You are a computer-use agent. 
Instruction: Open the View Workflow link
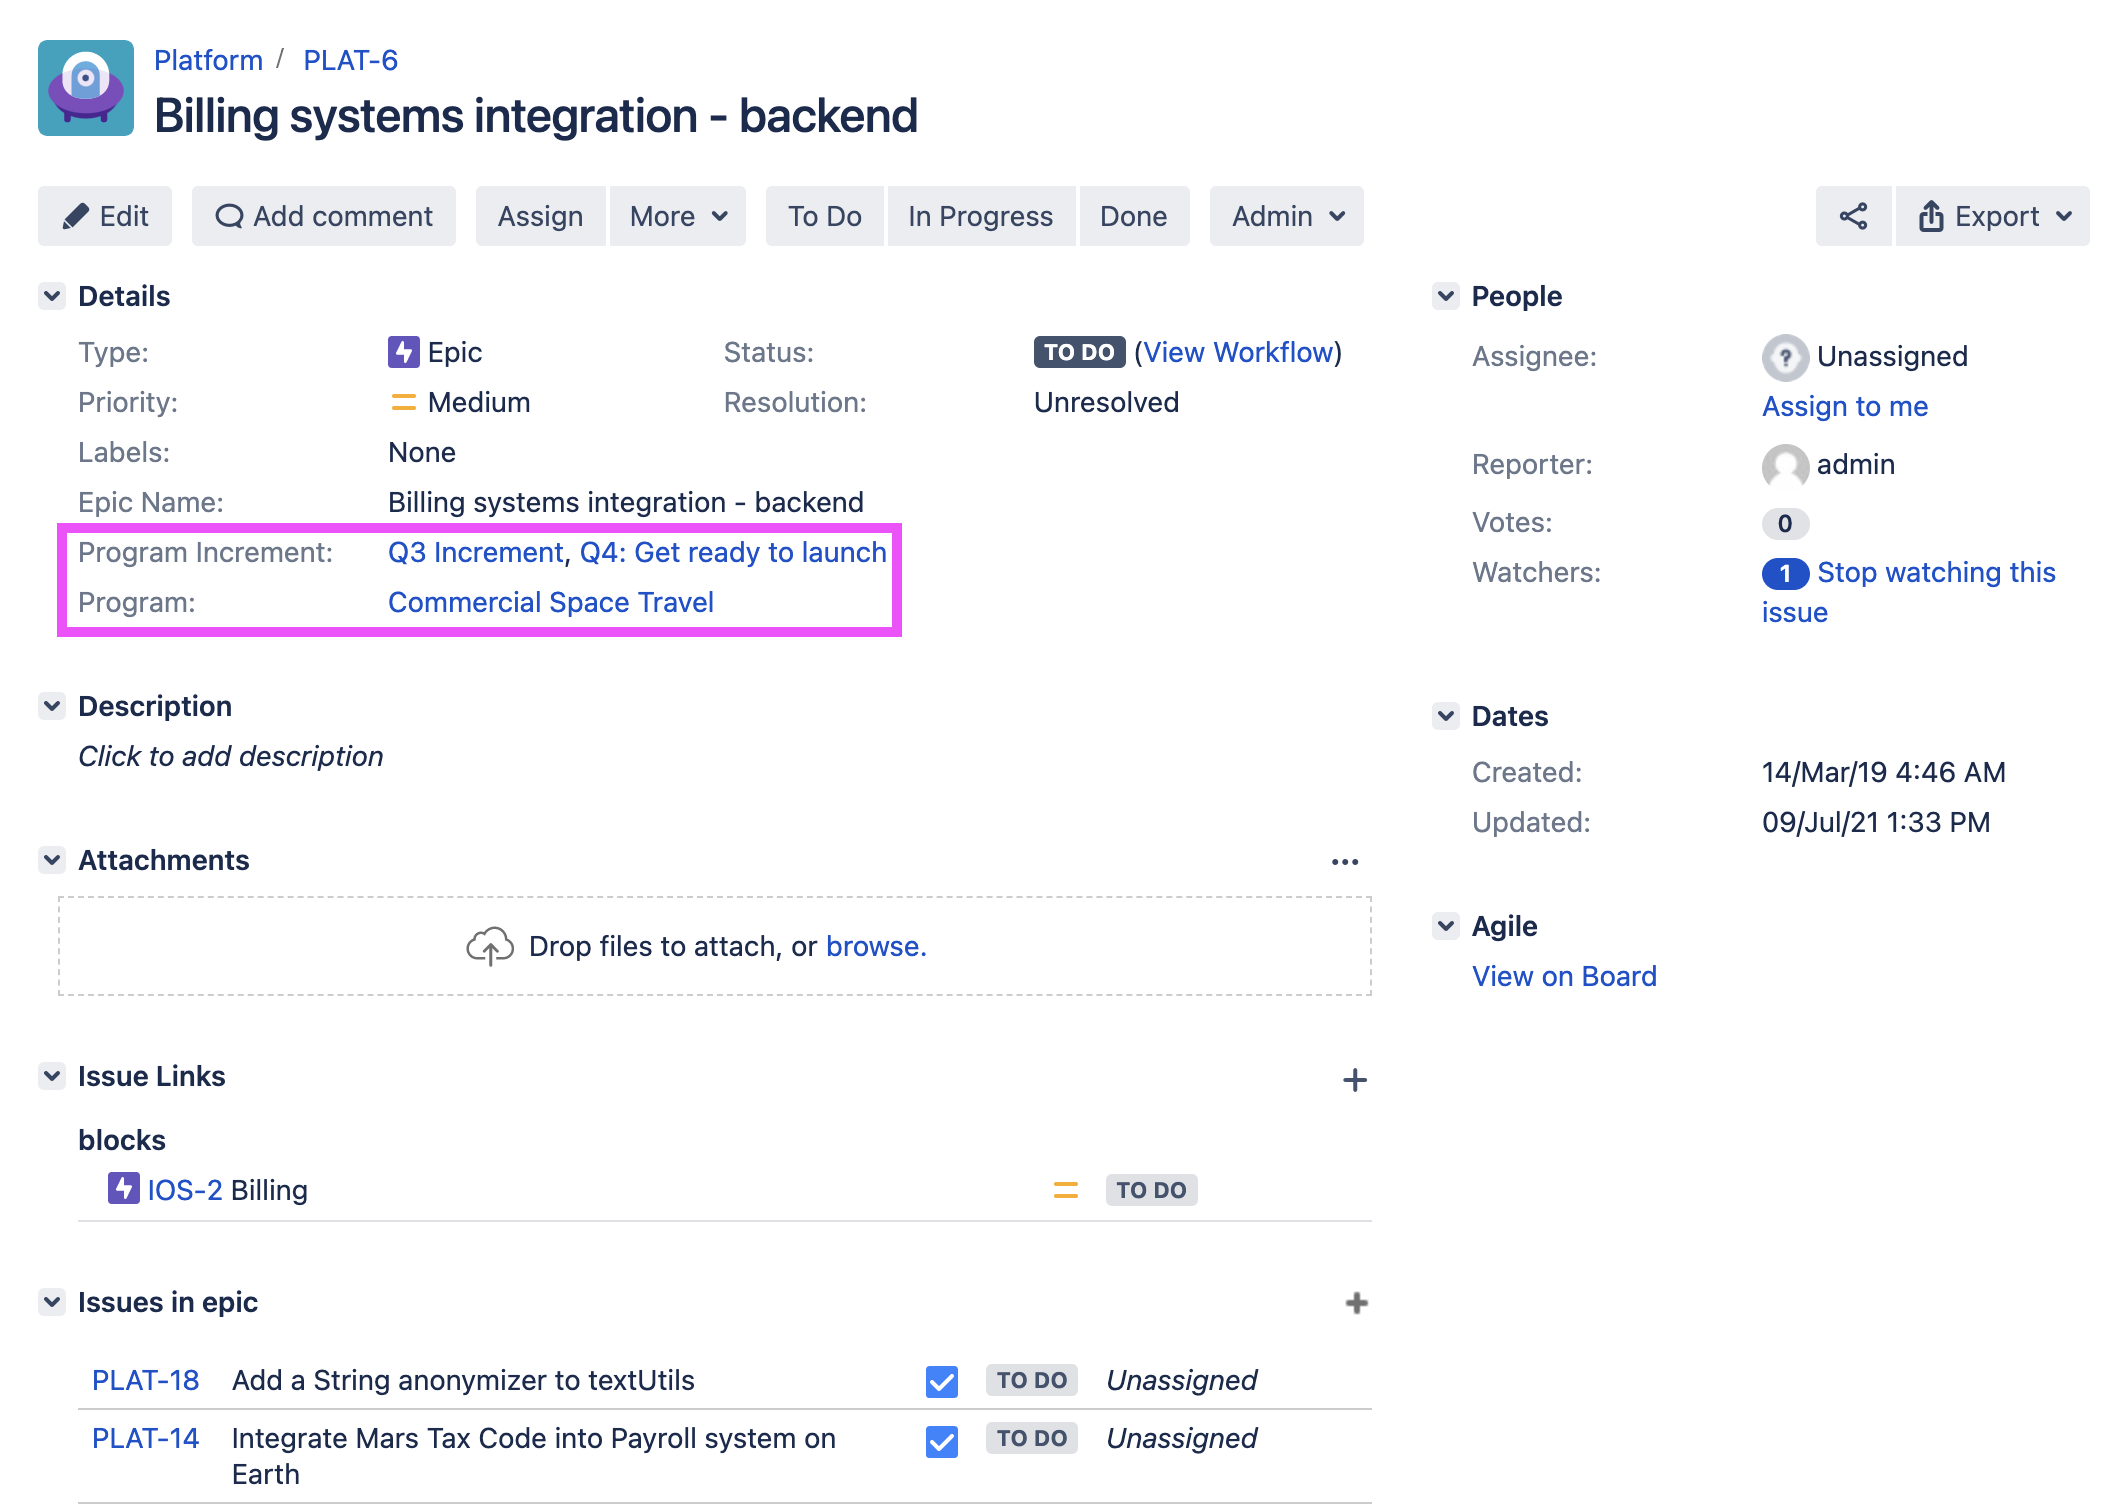[x=1238, y=352]
